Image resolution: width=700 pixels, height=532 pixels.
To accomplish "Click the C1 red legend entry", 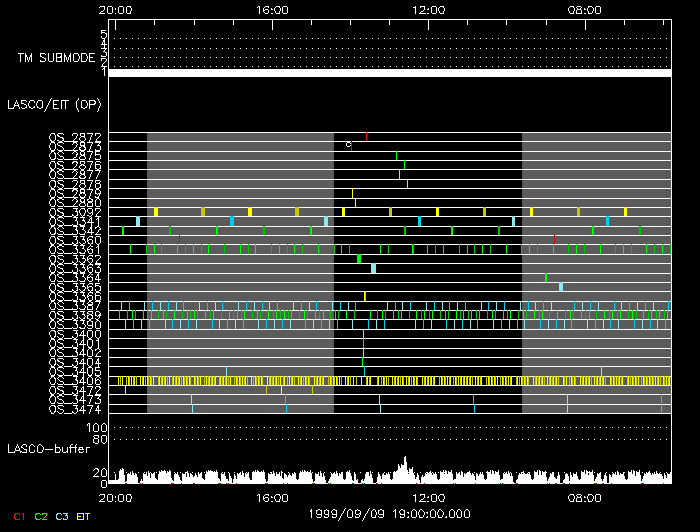I will coord(18,516).
